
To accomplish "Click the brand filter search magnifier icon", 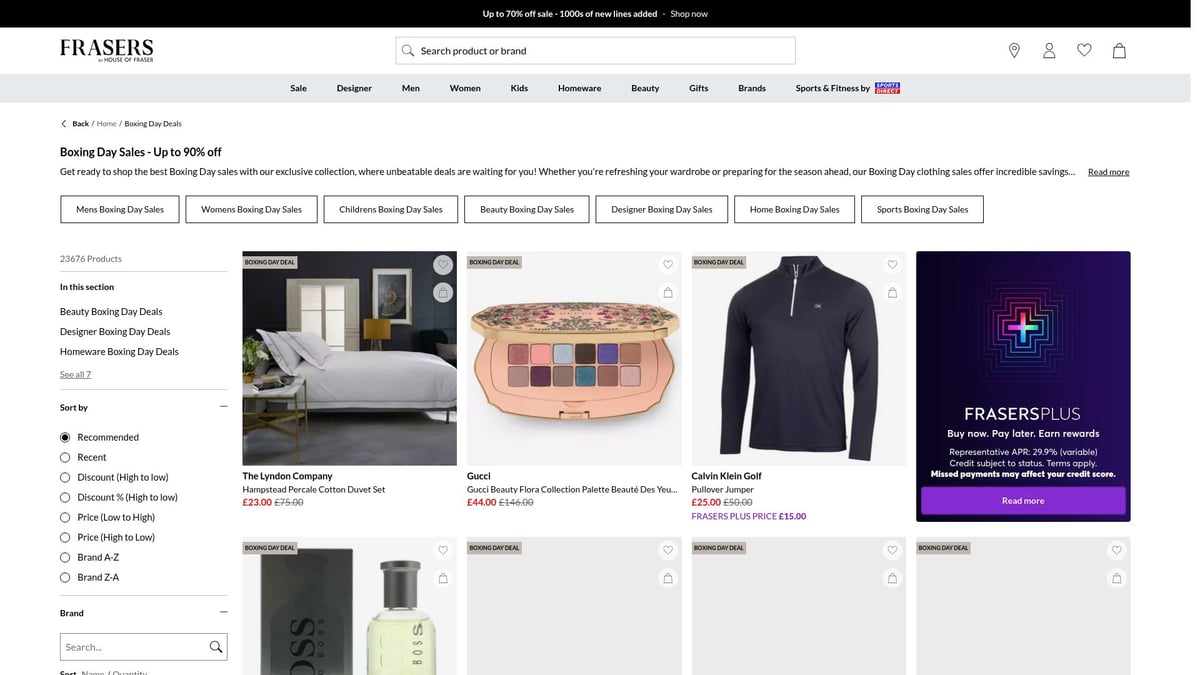I will tap(215, 646).
